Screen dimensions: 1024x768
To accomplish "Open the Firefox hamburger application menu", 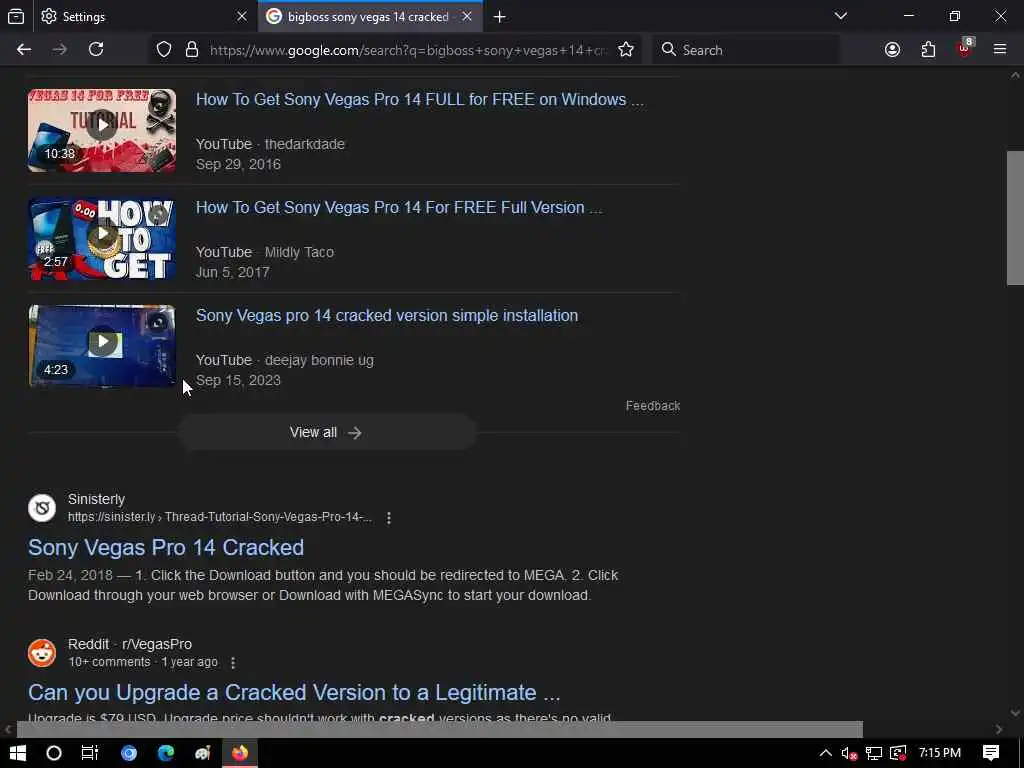I will coord(1000,50).
